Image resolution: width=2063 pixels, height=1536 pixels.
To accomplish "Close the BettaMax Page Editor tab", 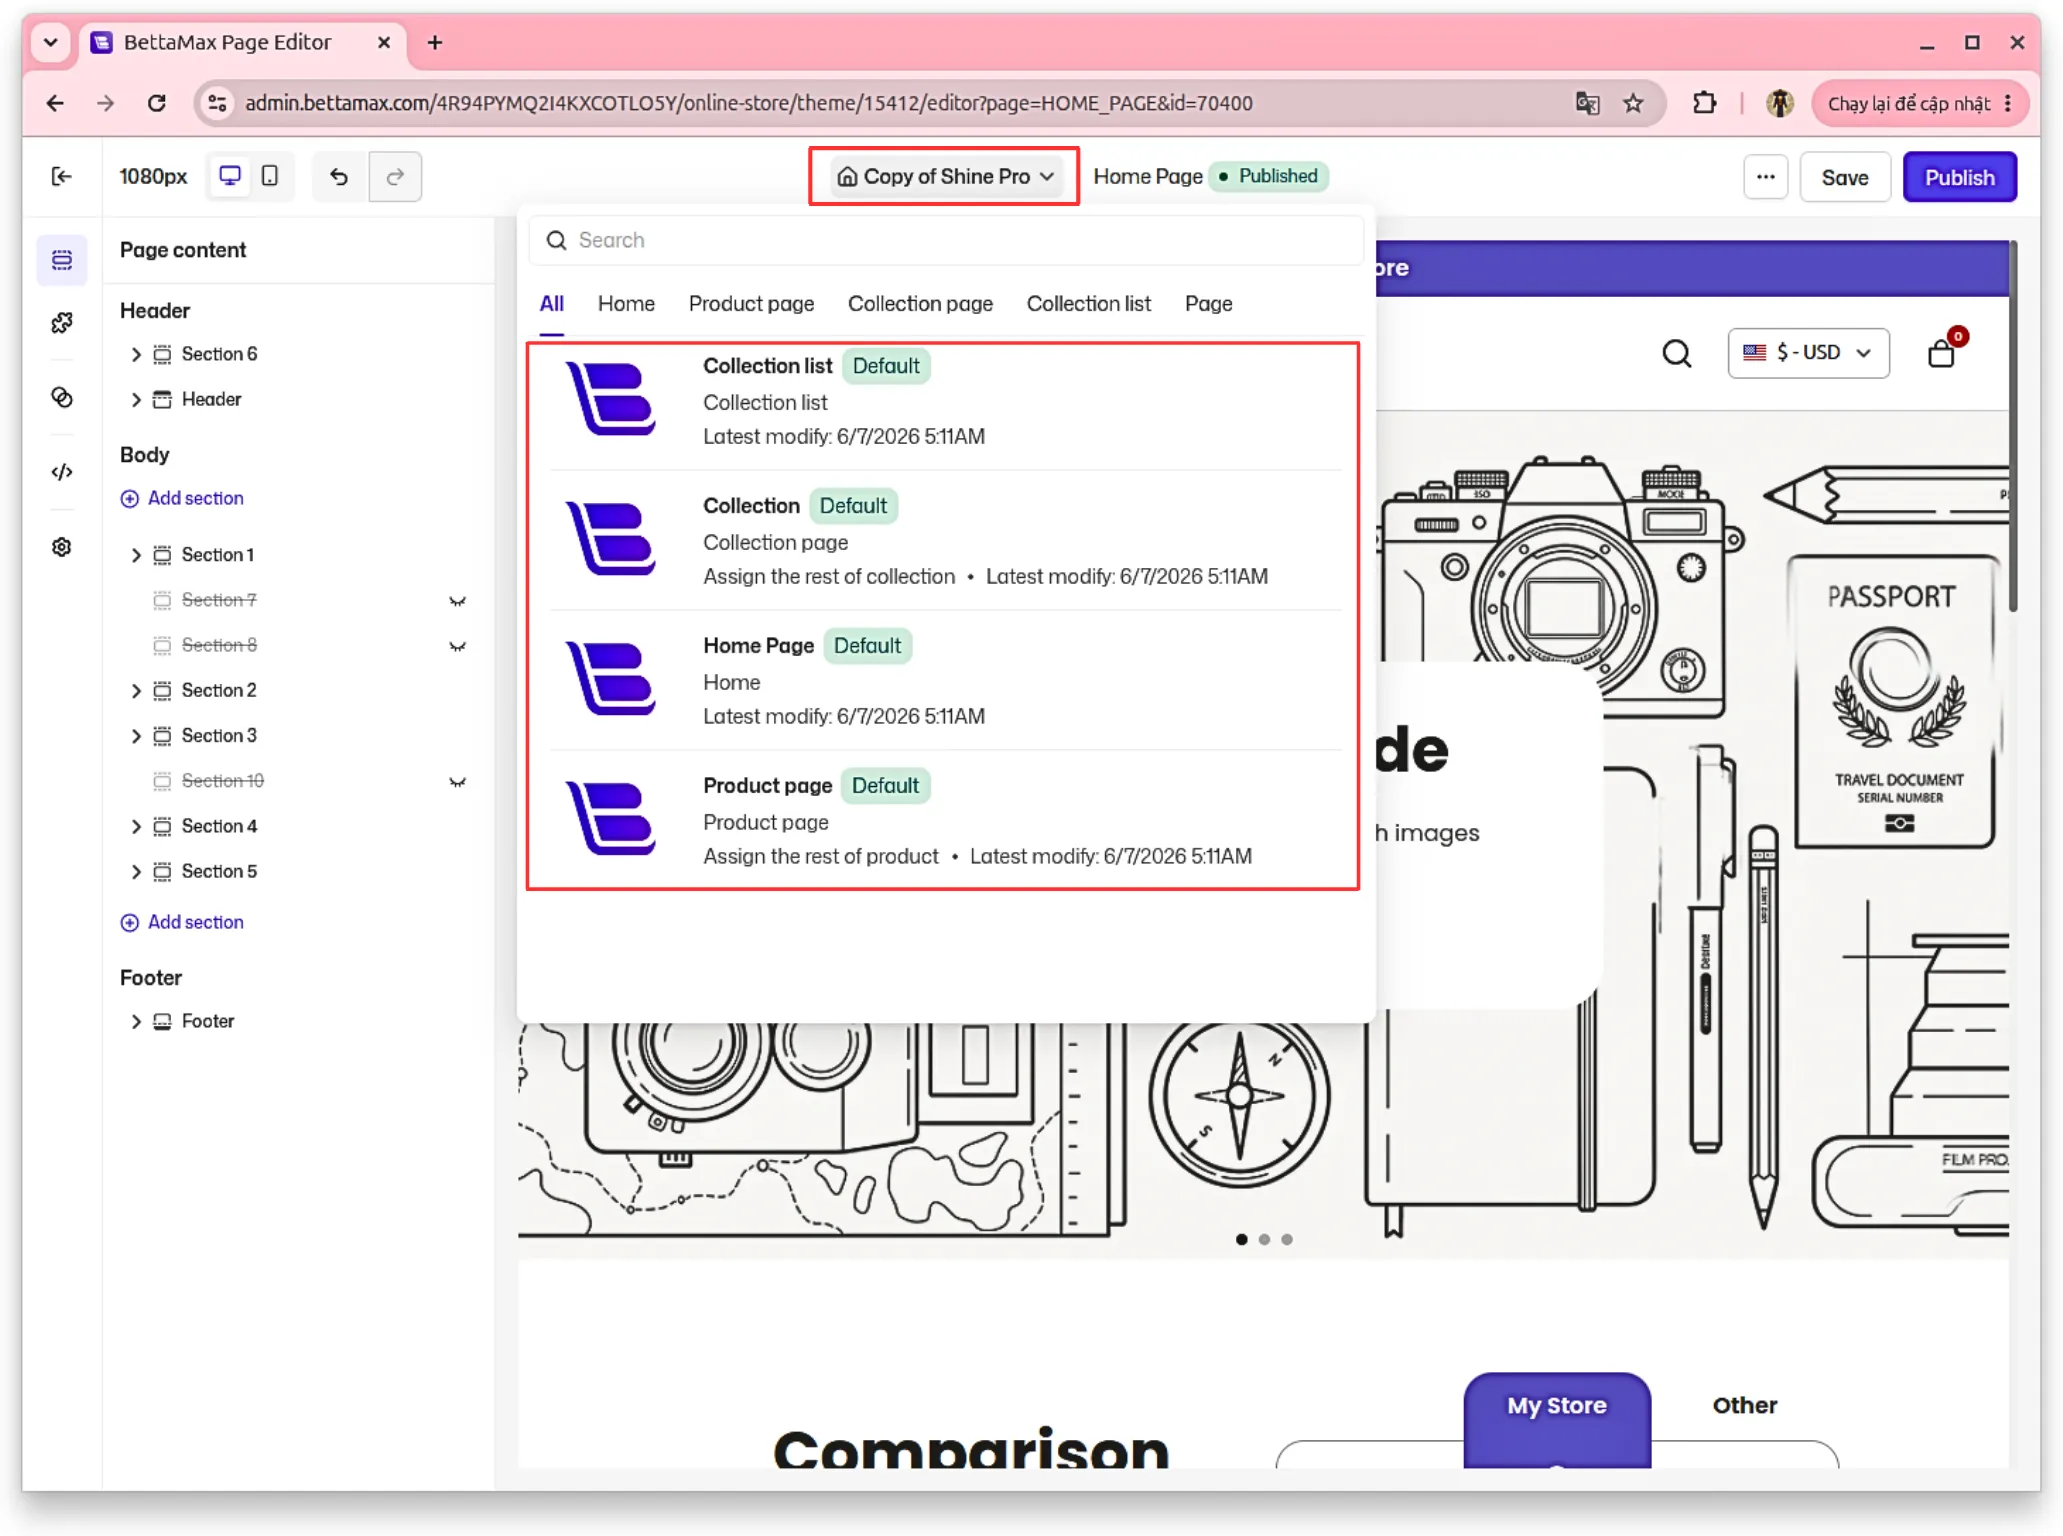I will coord(384,43).
